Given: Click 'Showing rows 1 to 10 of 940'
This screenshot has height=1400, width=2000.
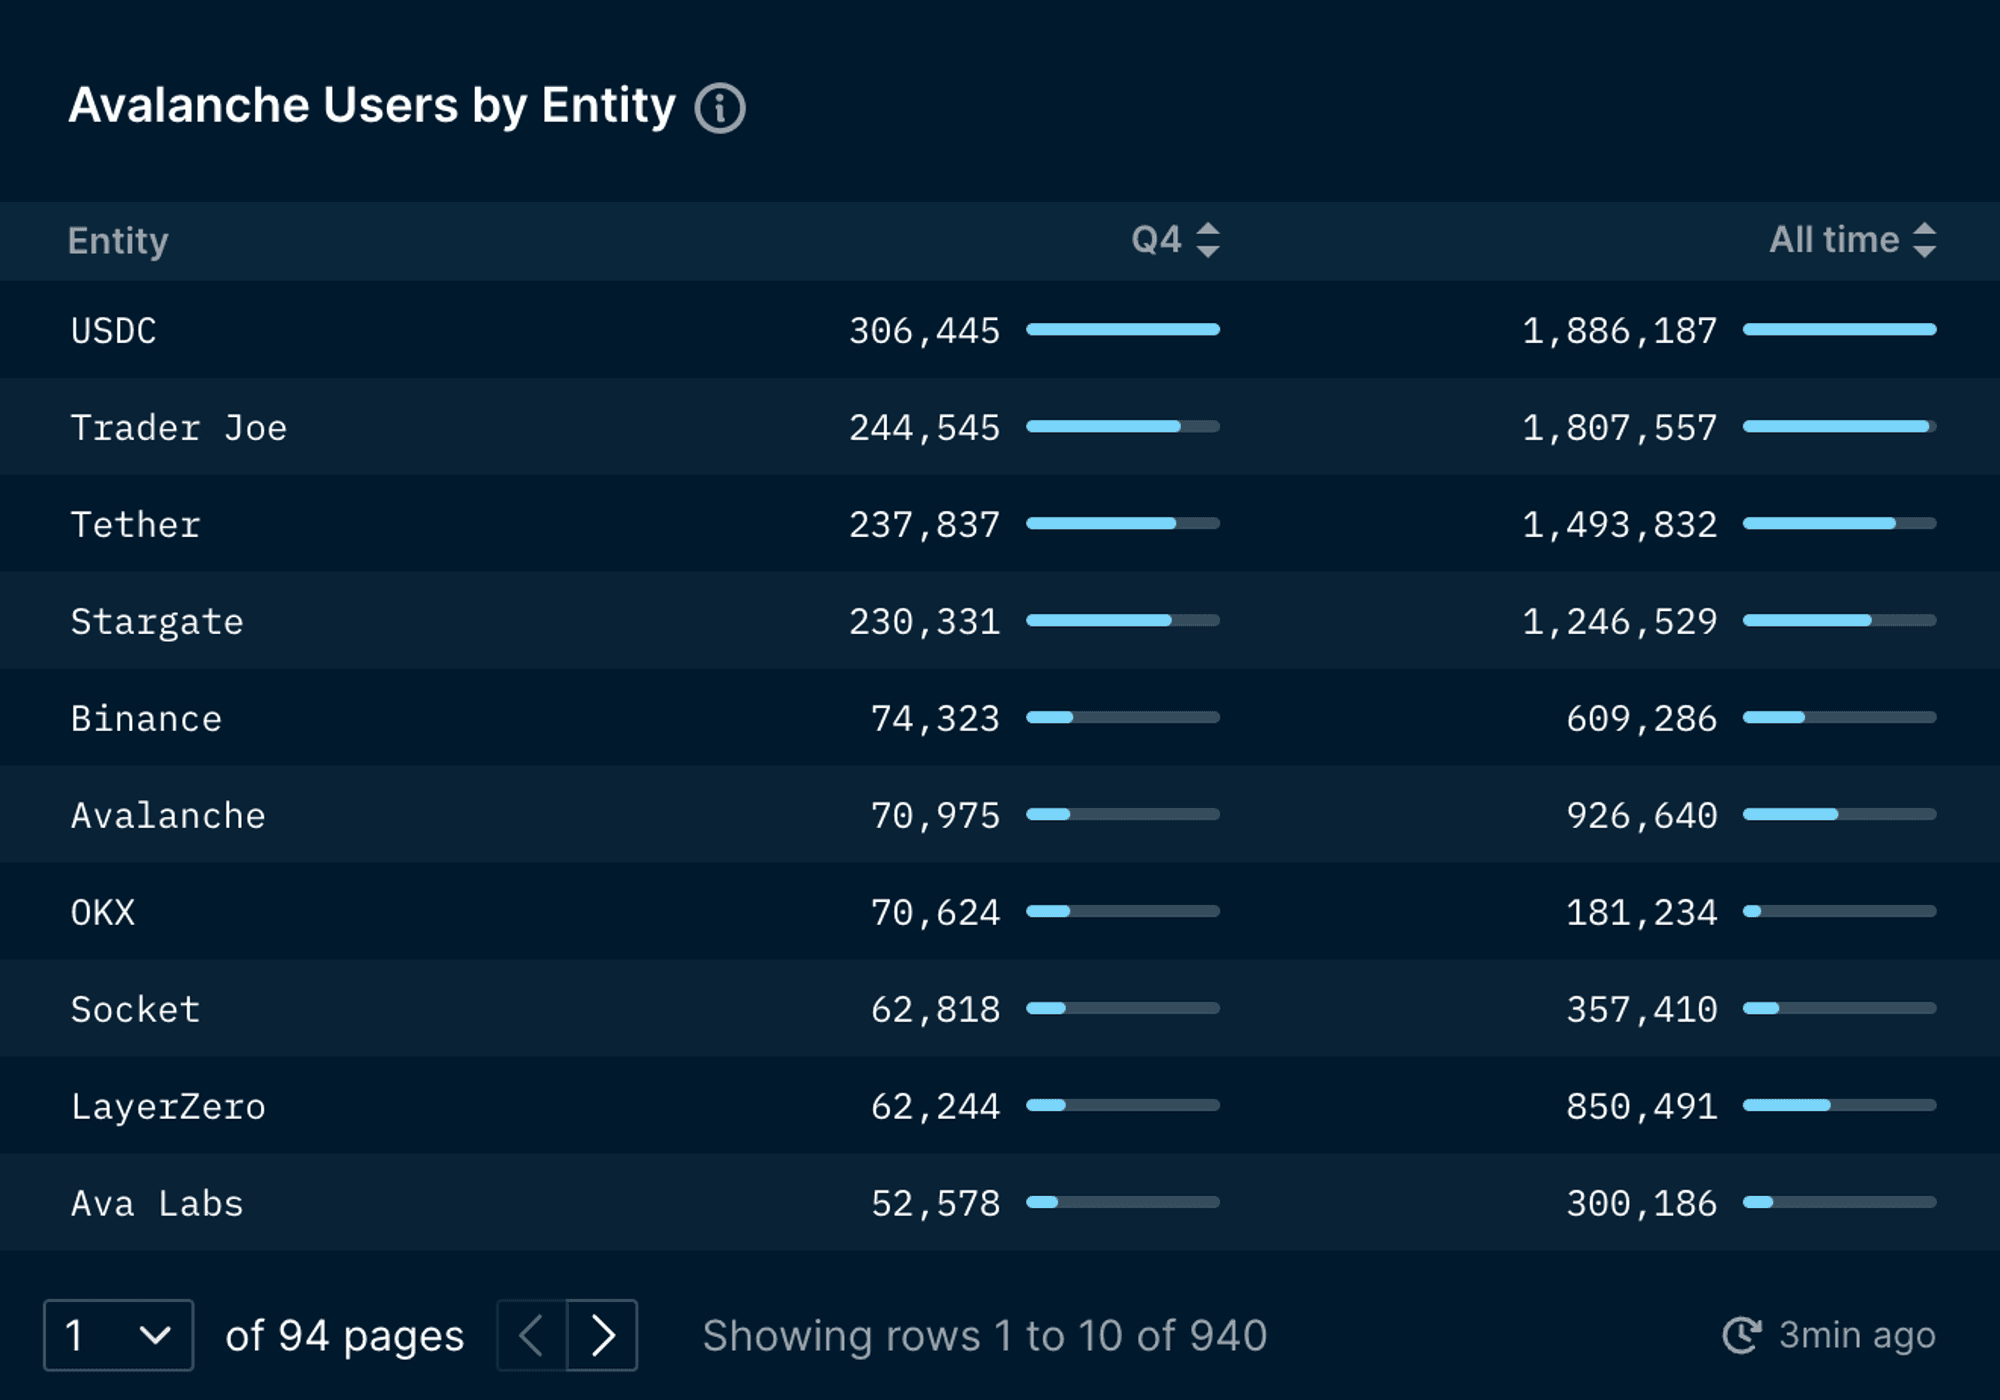Looking at the screenshot, I should click(x=985, y=1336).
